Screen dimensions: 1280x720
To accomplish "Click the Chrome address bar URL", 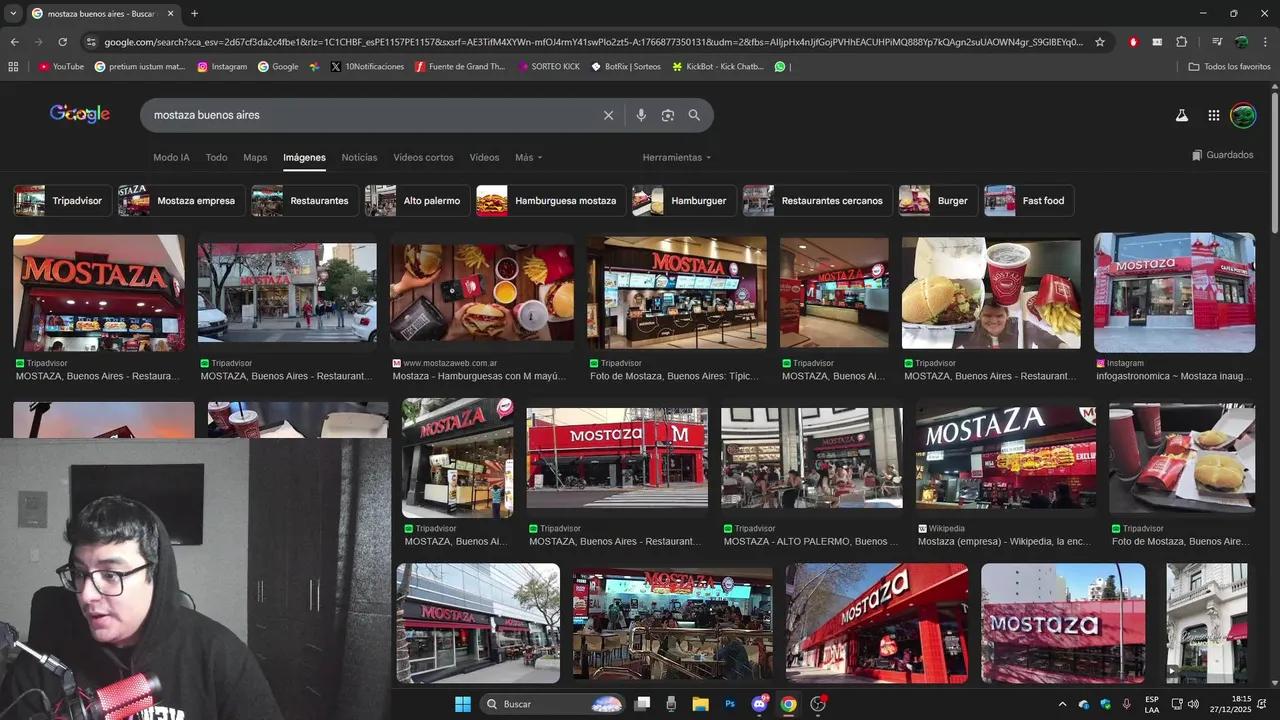I will [593, 42].
